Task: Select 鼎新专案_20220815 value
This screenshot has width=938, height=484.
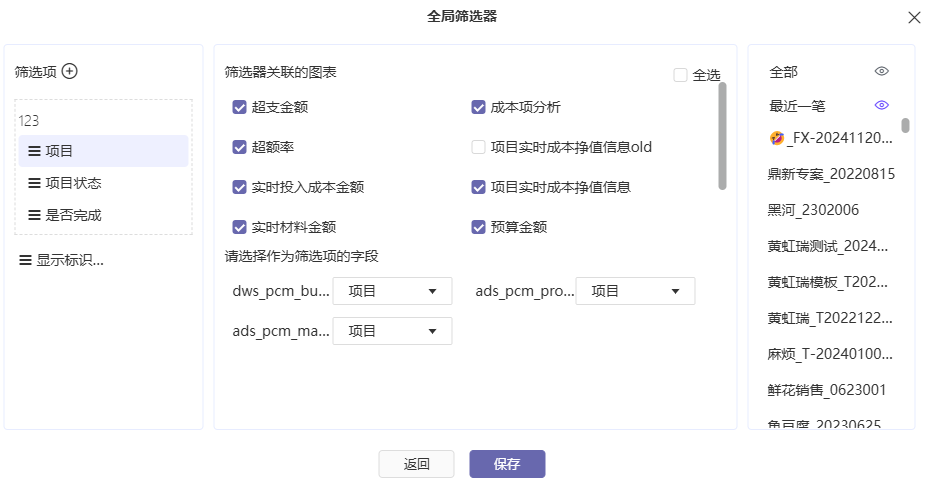Action: tap(831, 174)
